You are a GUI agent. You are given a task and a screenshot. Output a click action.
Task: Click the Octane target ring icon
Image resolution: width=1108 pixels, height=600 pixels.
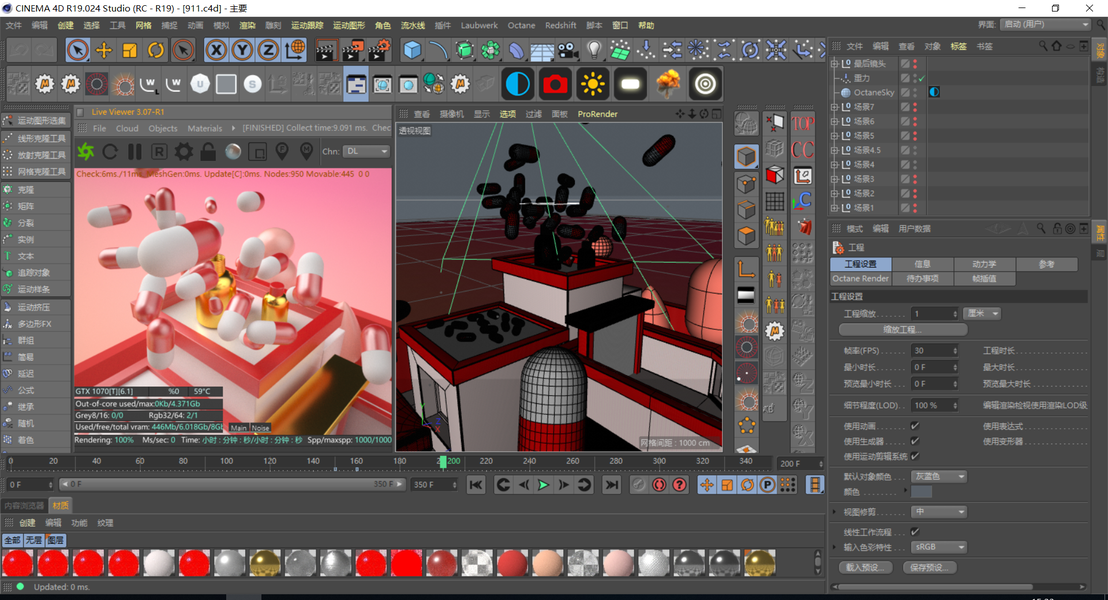point(705,84)
